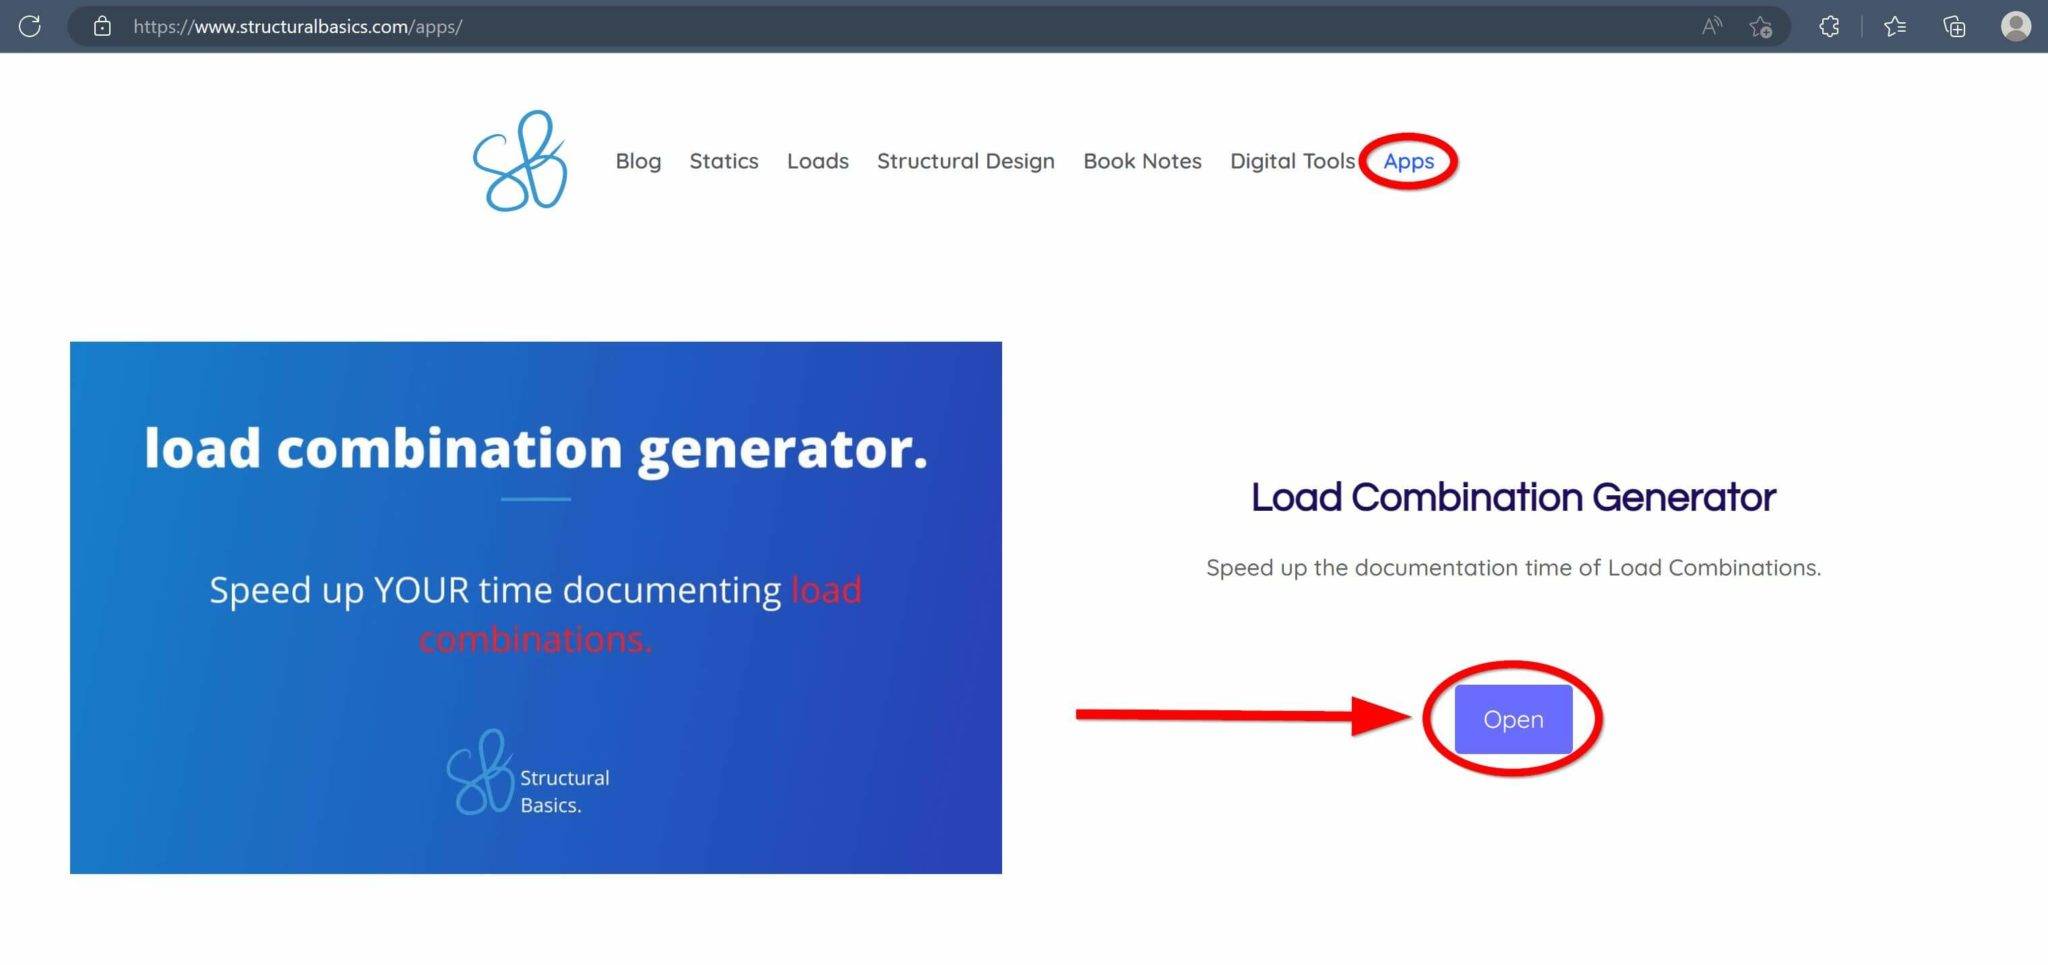Open the Blog menu item
This screenshot has width=2048, height=965.
click(x=638, y=161)
